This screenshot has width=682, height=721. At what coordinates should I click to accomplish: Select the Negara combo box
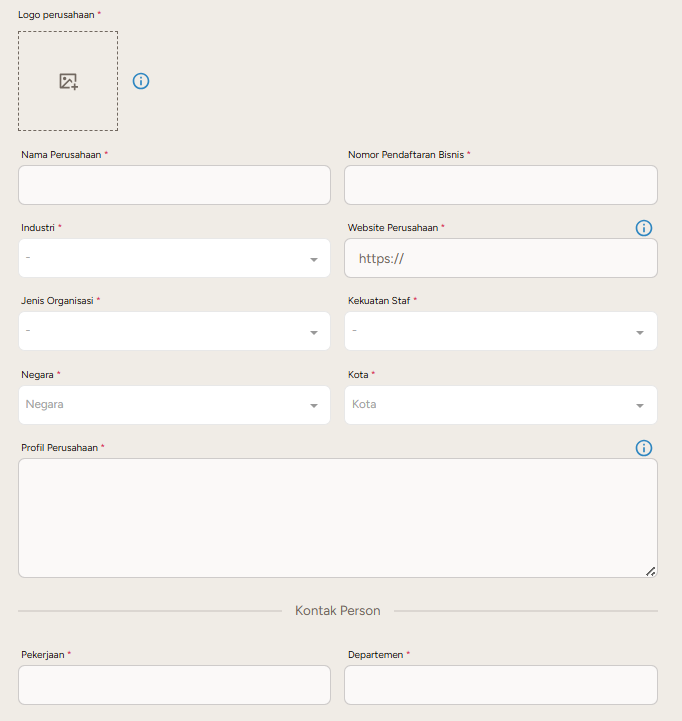tap(174, 405)
